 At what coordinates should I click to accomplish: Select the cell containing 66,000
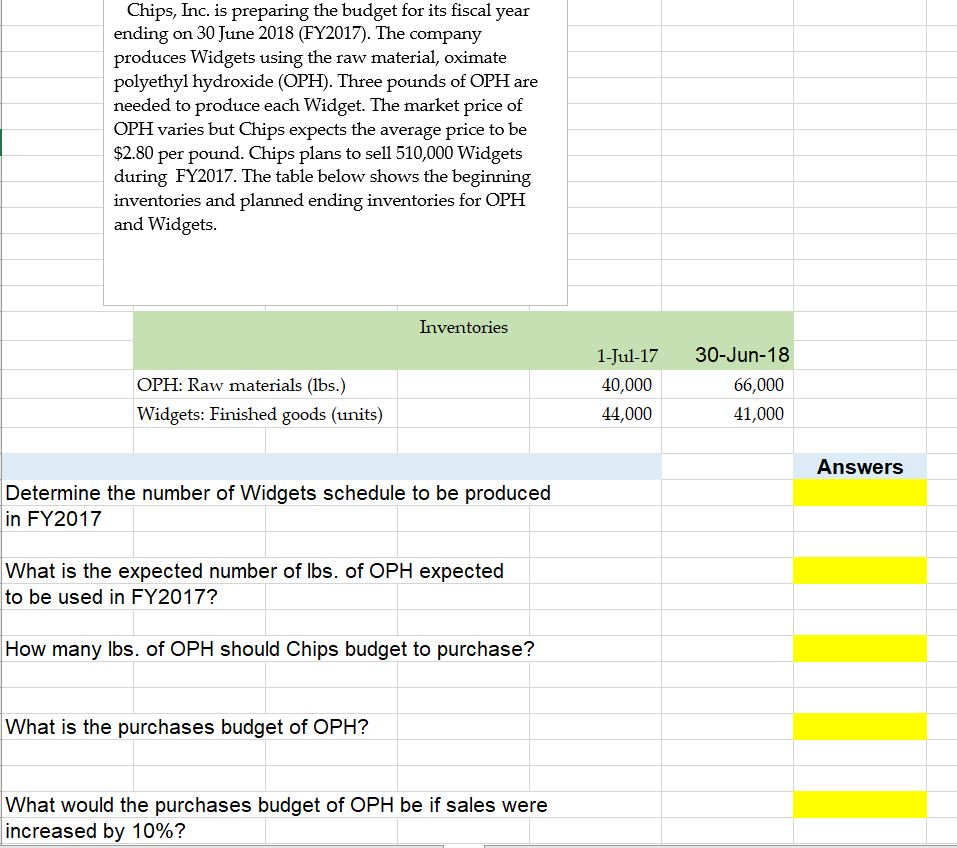(758, 385)
